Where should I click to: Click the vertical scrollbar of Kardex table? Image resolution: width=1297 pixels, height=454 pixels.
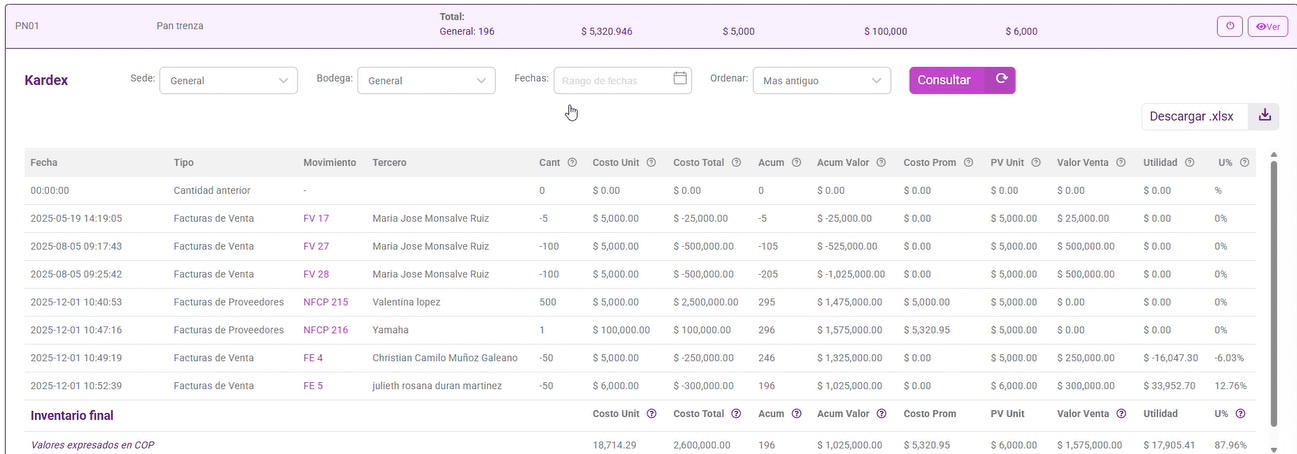tap(1273, 290)
